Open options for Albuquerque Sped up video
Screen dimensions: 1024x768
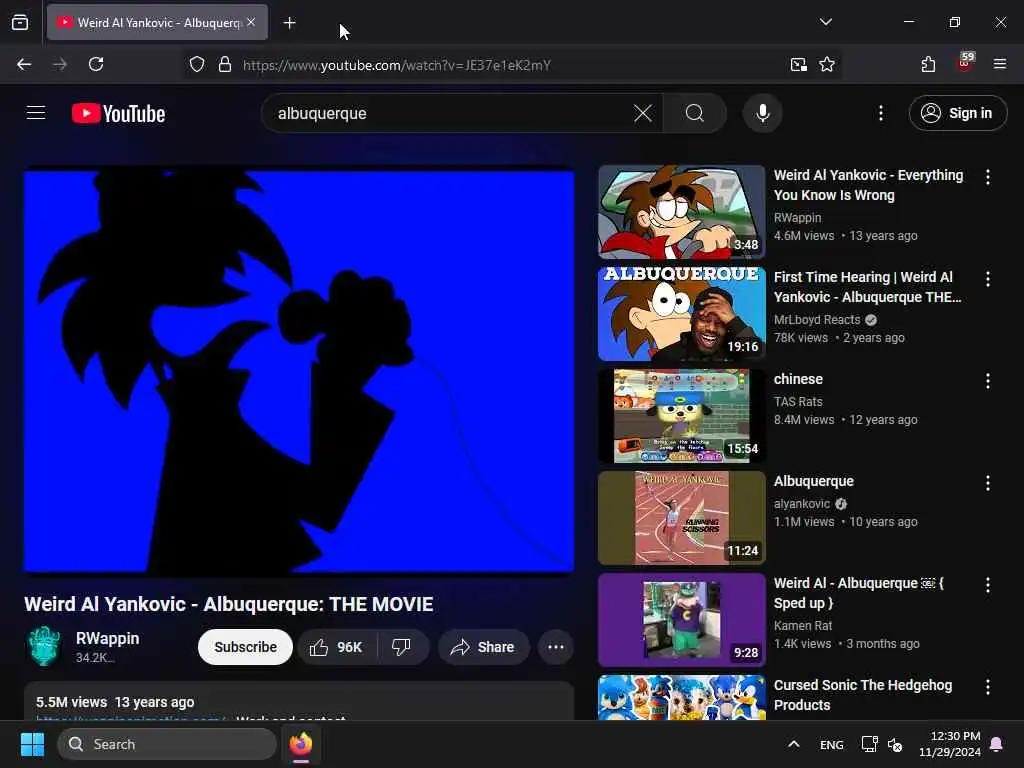pos(987,585)
